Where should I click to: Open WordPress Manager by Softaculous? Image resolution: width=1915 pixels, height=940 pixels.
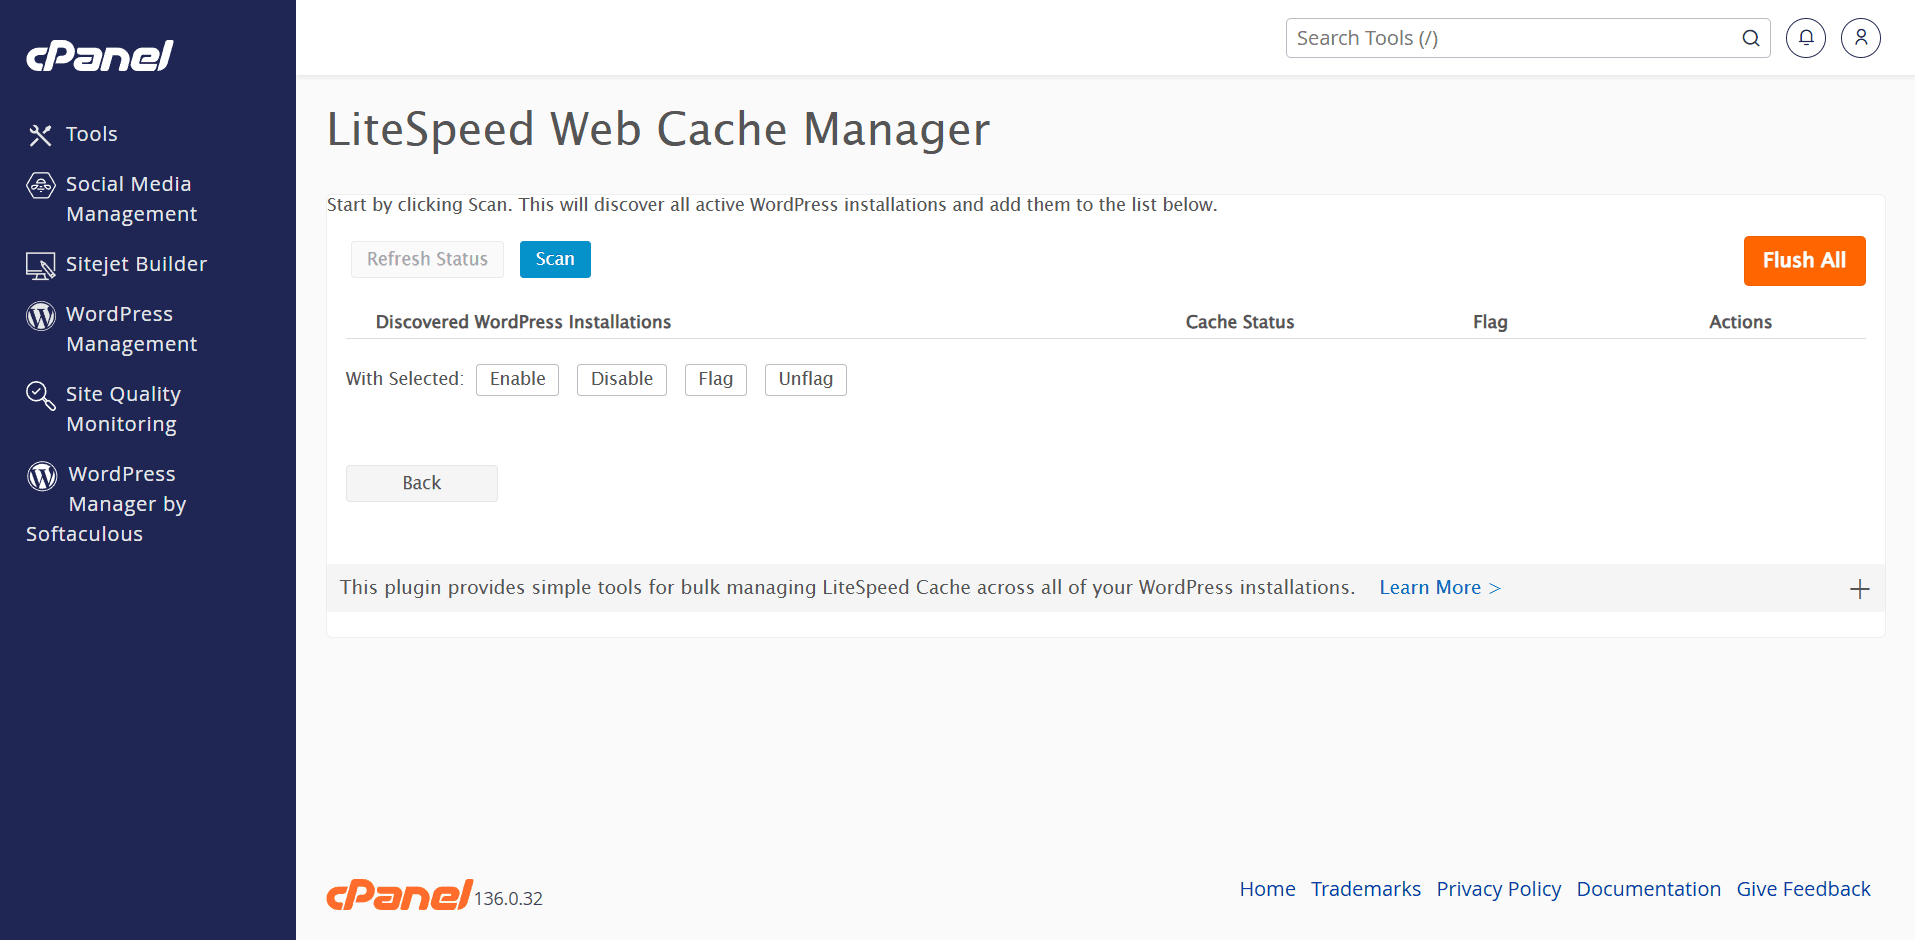106,504
